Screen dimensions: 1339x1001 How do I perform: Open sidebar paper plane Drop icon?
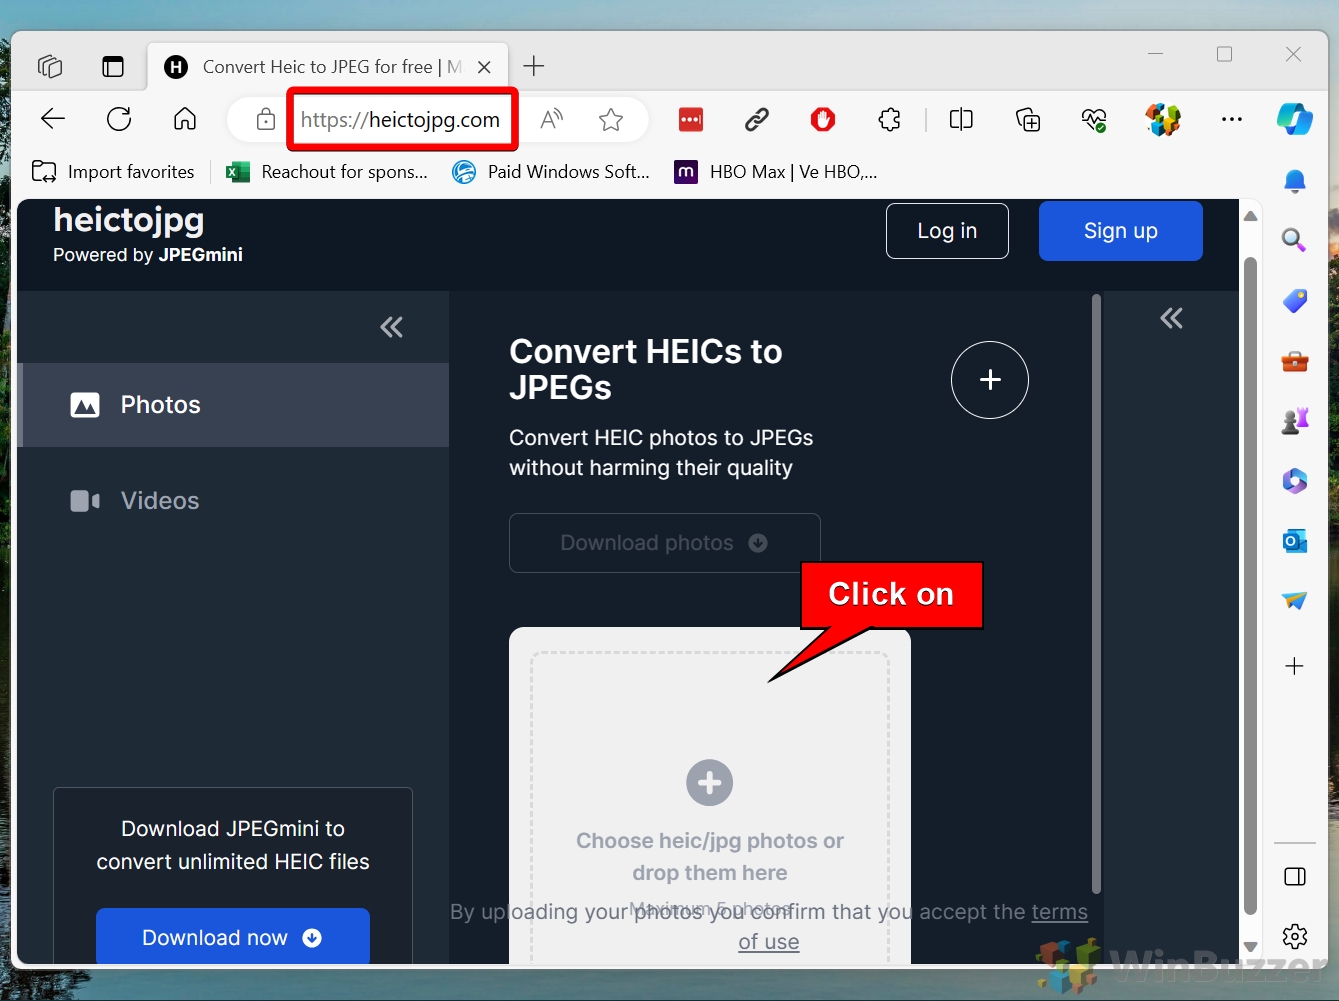point(1295,601)
